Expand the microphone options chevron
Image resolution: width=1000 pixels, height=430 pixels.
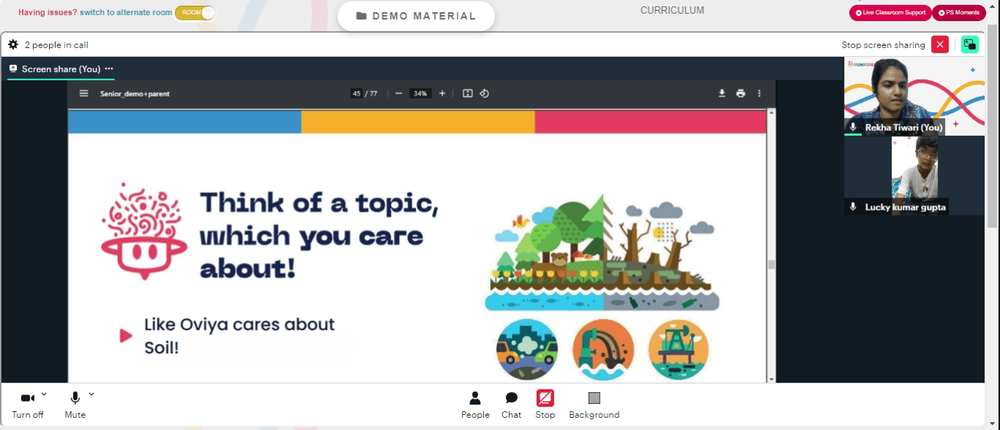click(91, 394)
